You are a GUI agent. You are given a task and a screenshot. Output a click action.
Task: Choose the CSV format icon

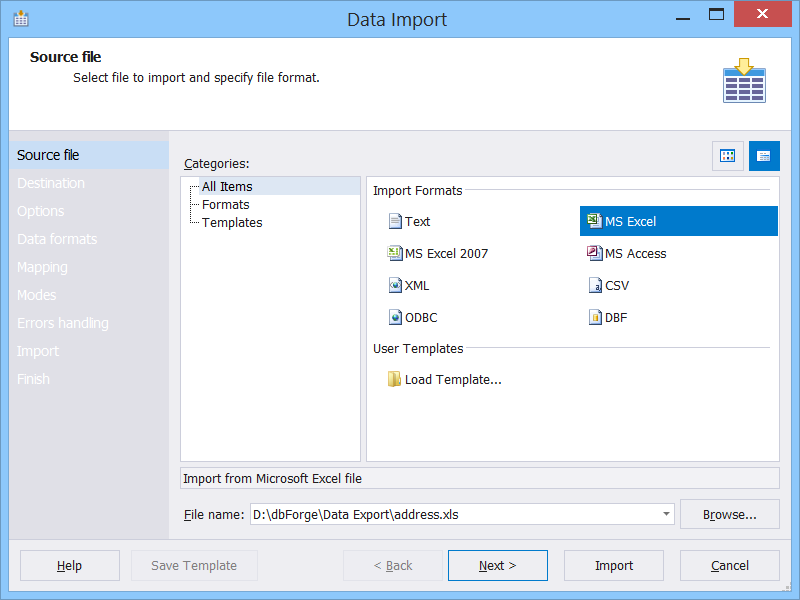594,286
